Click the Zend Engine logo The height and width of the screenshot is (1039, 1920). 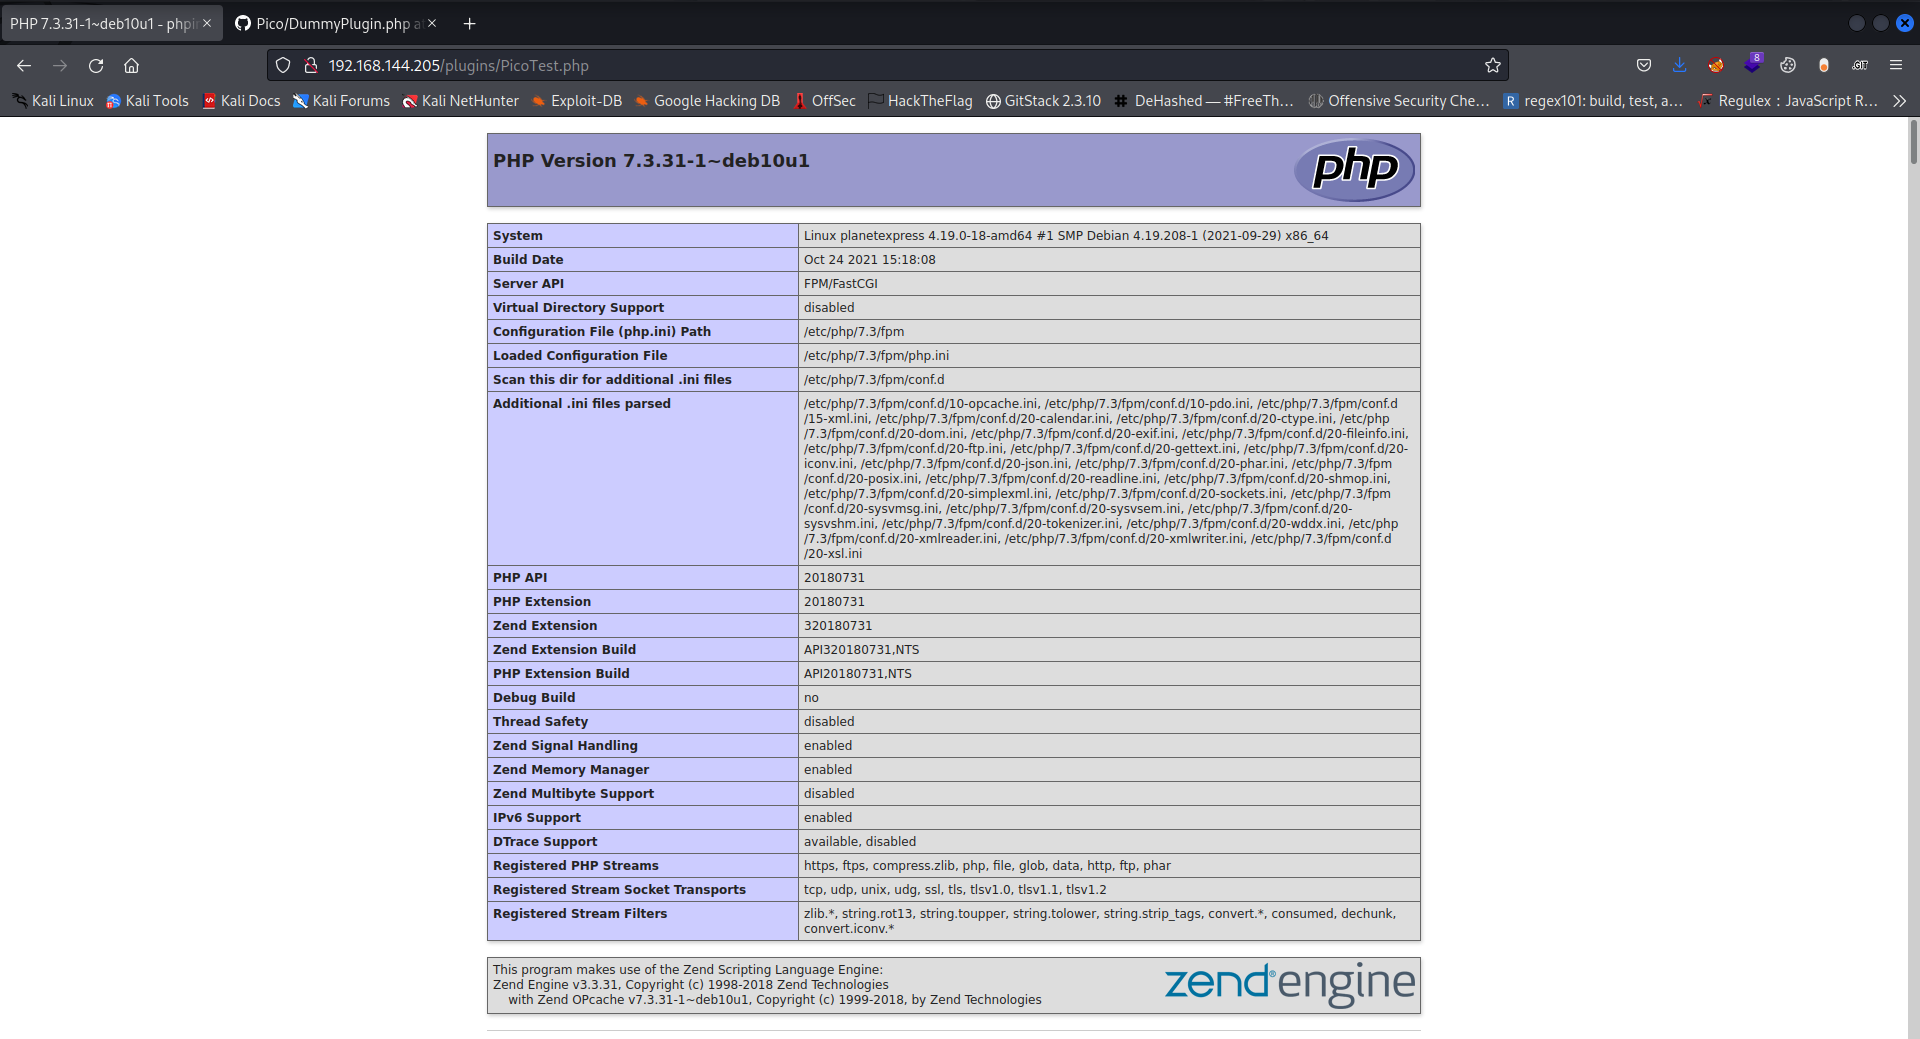tap(1290, 984)
